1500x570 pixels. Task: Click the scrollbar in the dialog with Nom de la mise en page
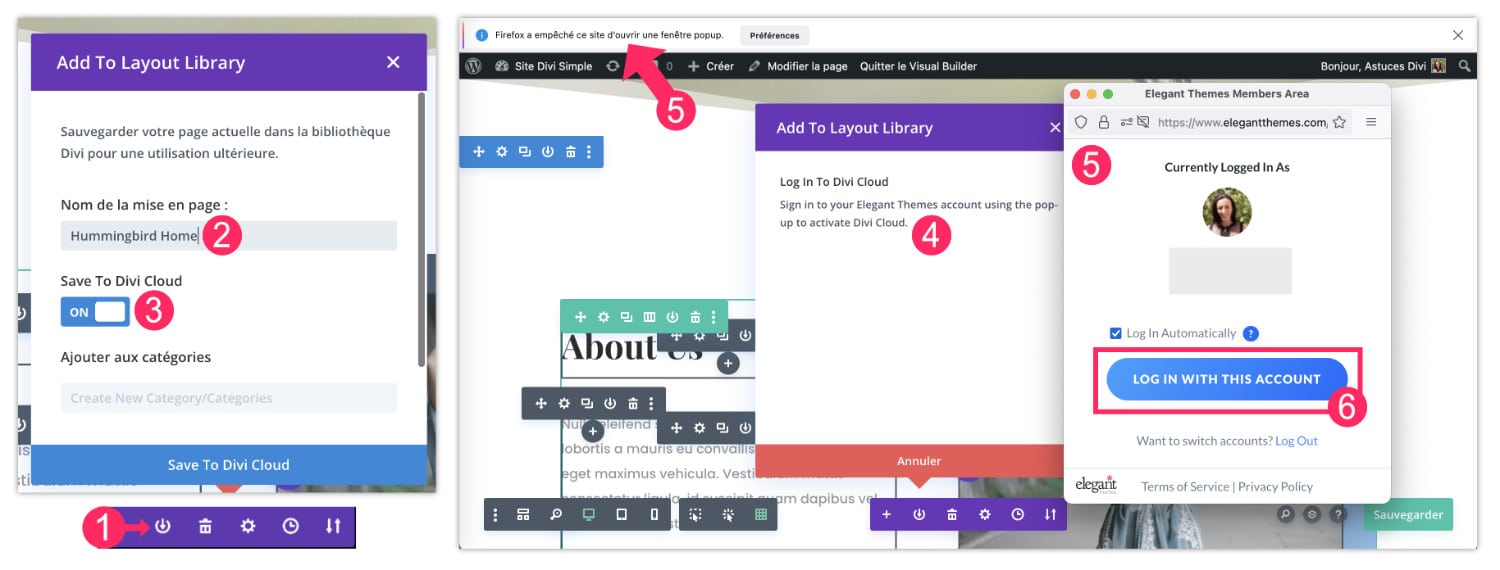point(421,230)
